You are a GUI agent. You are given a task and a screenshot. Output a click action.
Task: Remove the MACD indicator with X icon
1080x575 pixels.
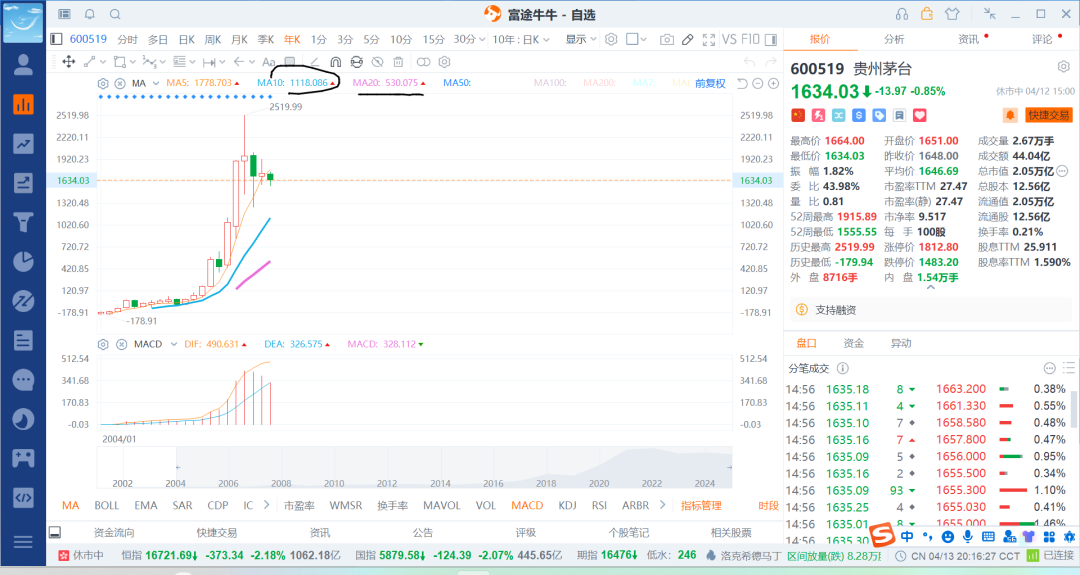point(121,344)
